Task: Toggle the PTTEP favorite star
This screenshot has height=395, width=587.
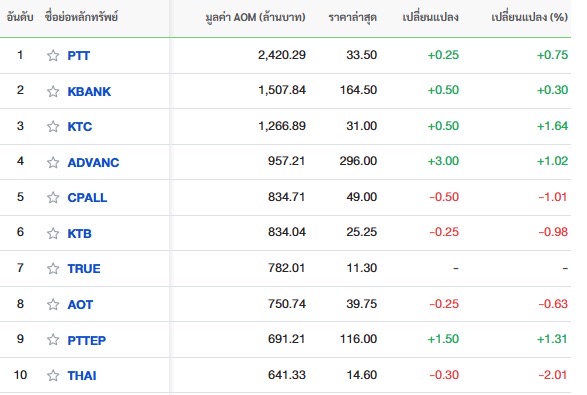Action: 53,340
